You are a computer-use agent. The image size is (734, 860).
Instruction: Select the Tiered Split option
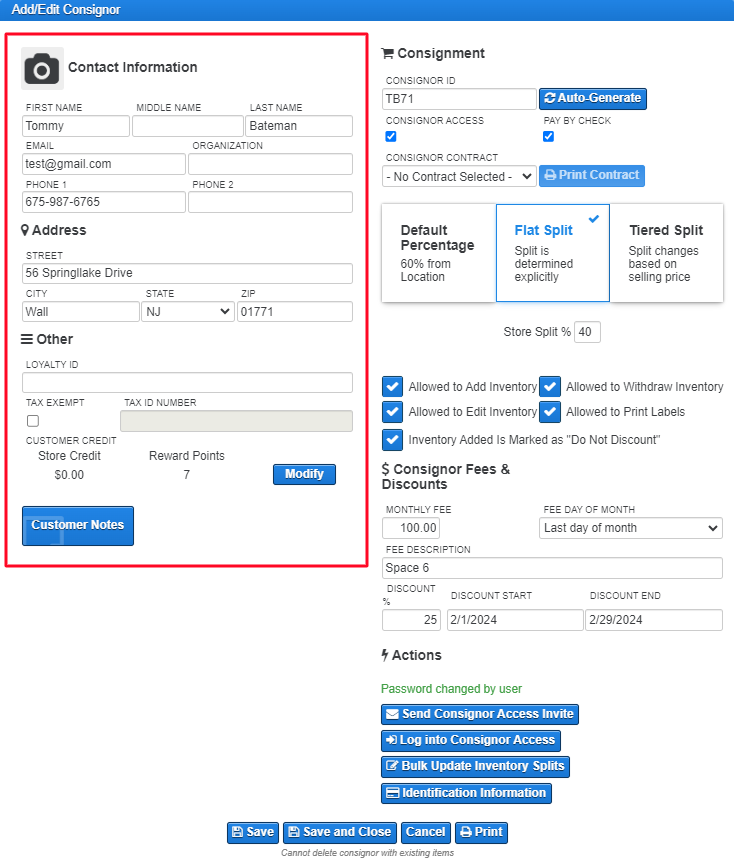666,253
